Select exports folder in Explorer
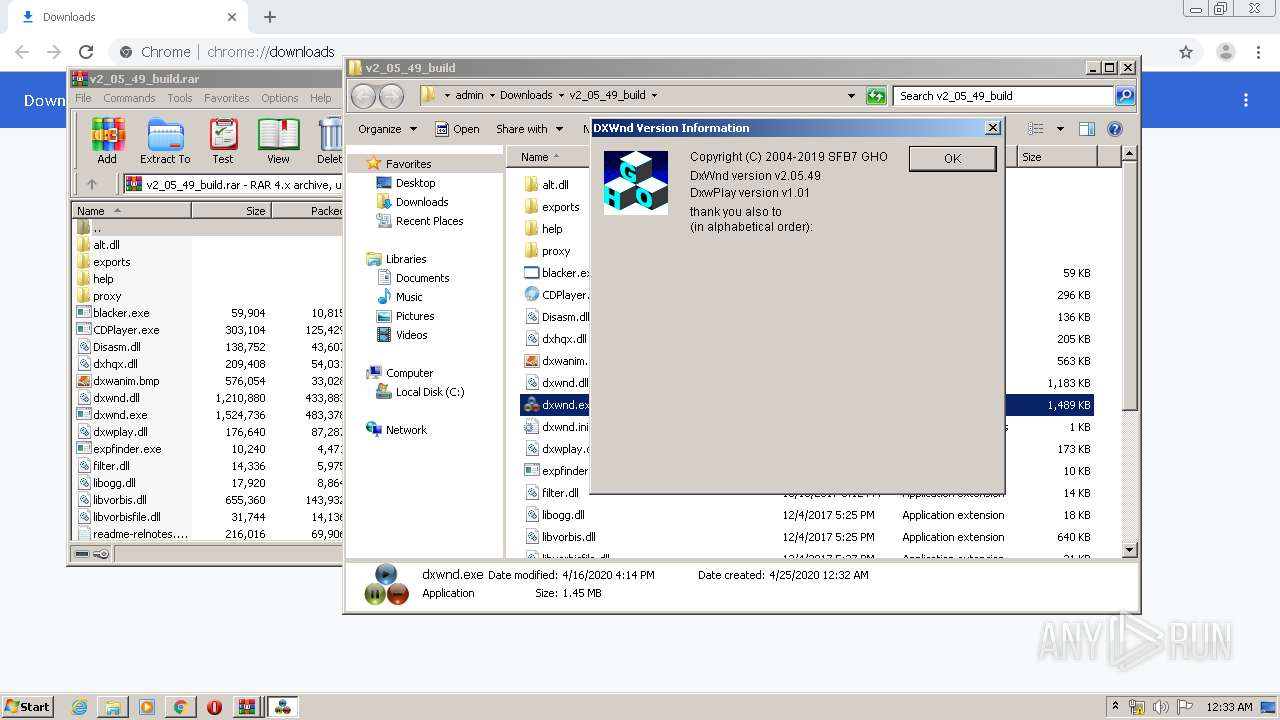 [x=552, y=207]
